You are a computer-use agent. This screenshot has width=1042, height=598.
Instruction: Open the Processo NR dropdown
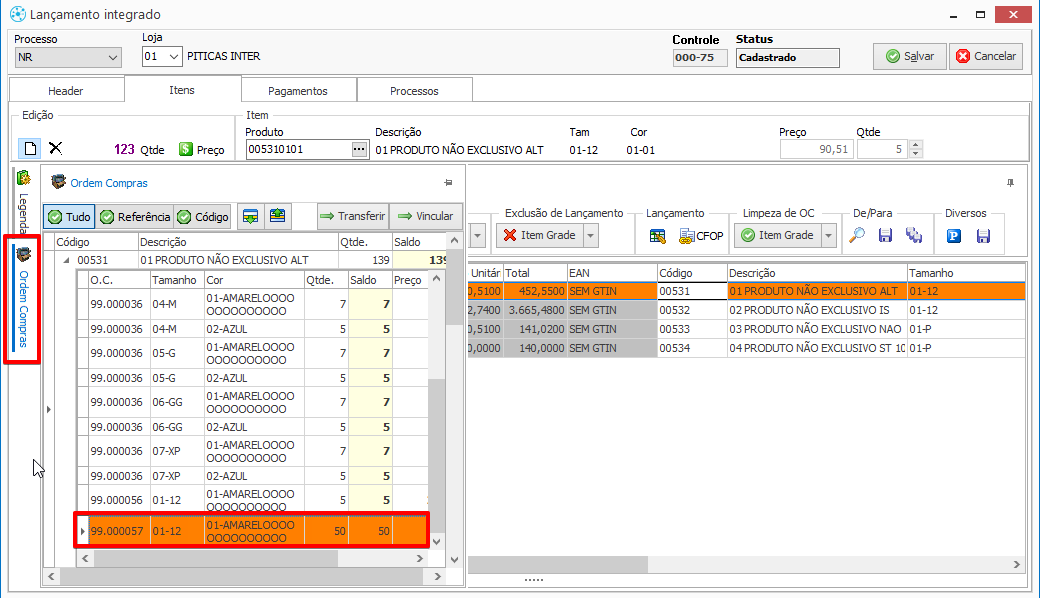point(112,57)
